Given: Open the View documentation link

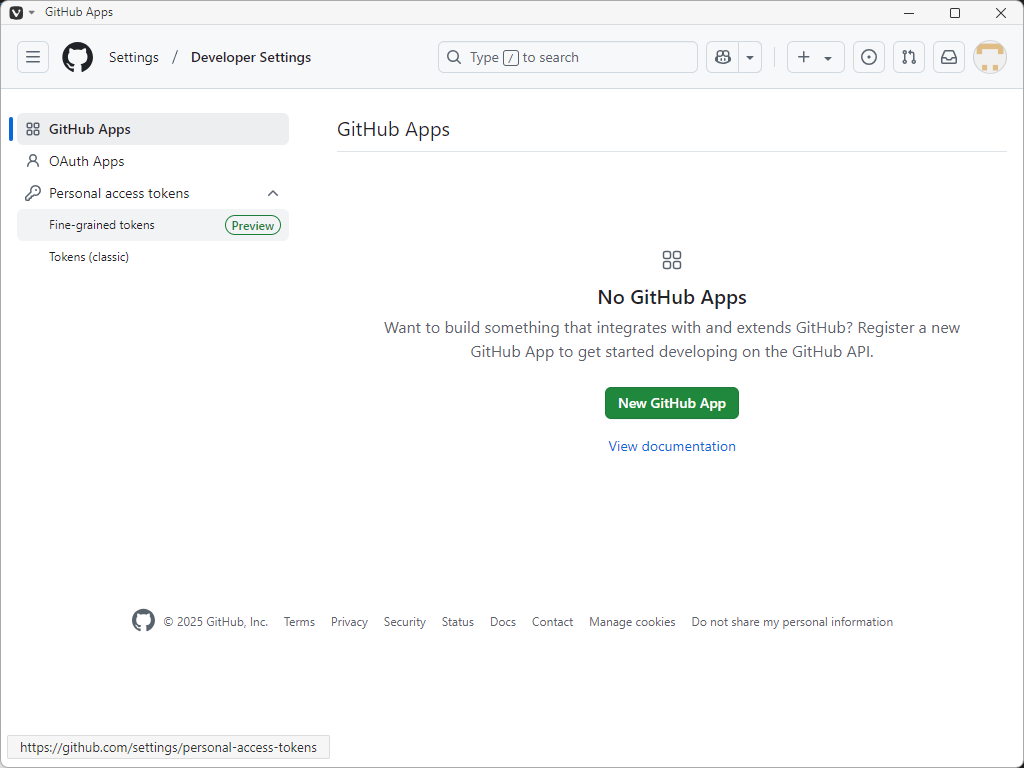Looking at the screenshot, I should point(672,446).
